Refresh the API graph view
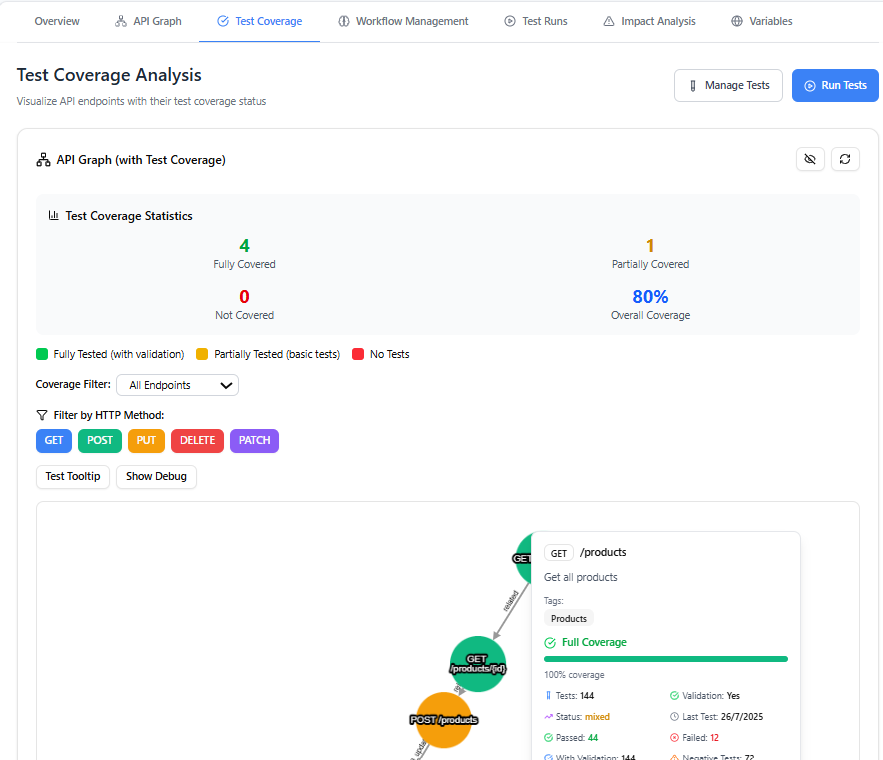 point(845,159)
